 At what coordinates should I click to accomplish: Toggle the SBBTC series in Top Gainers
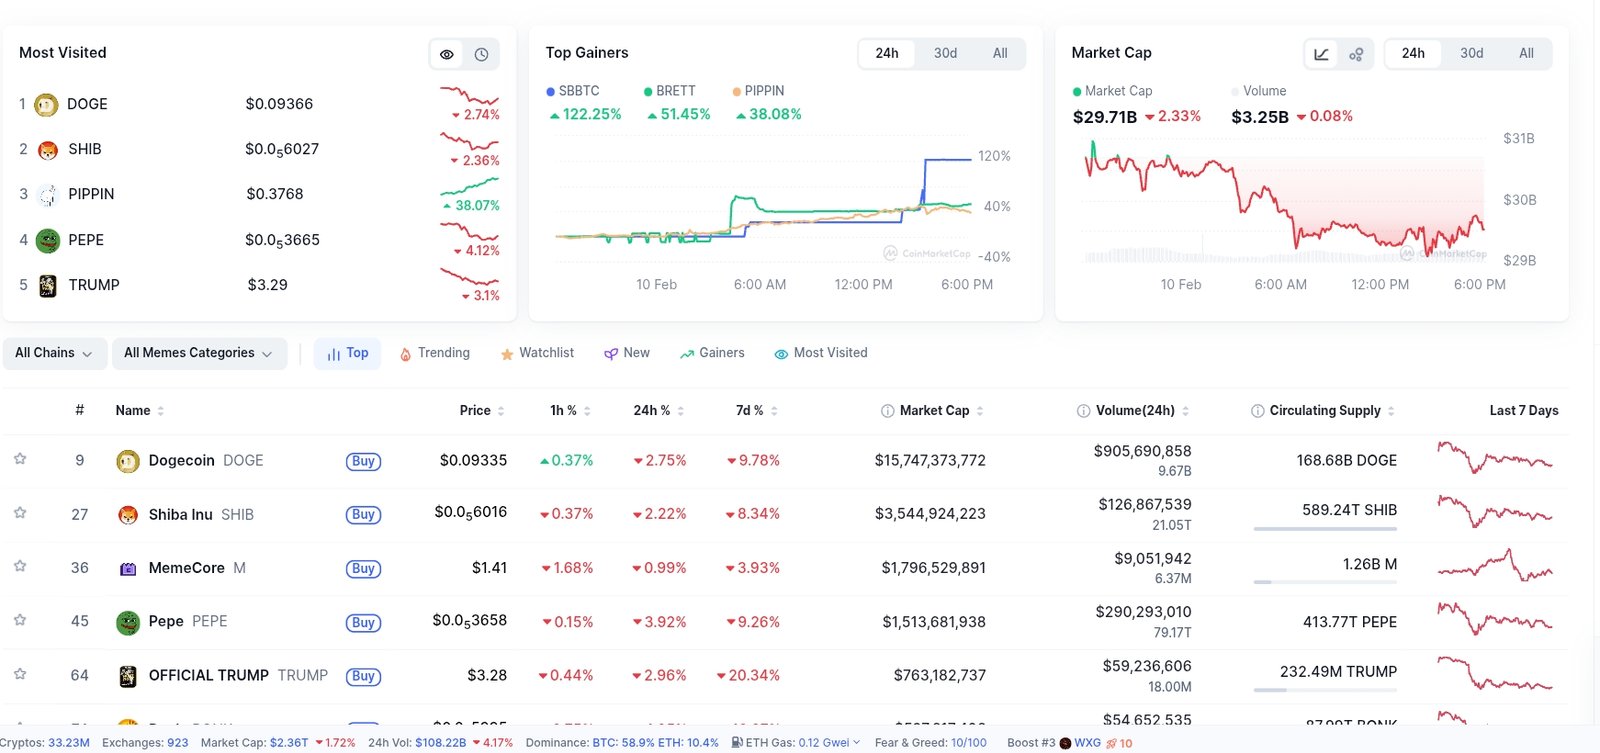pos(573,91)
